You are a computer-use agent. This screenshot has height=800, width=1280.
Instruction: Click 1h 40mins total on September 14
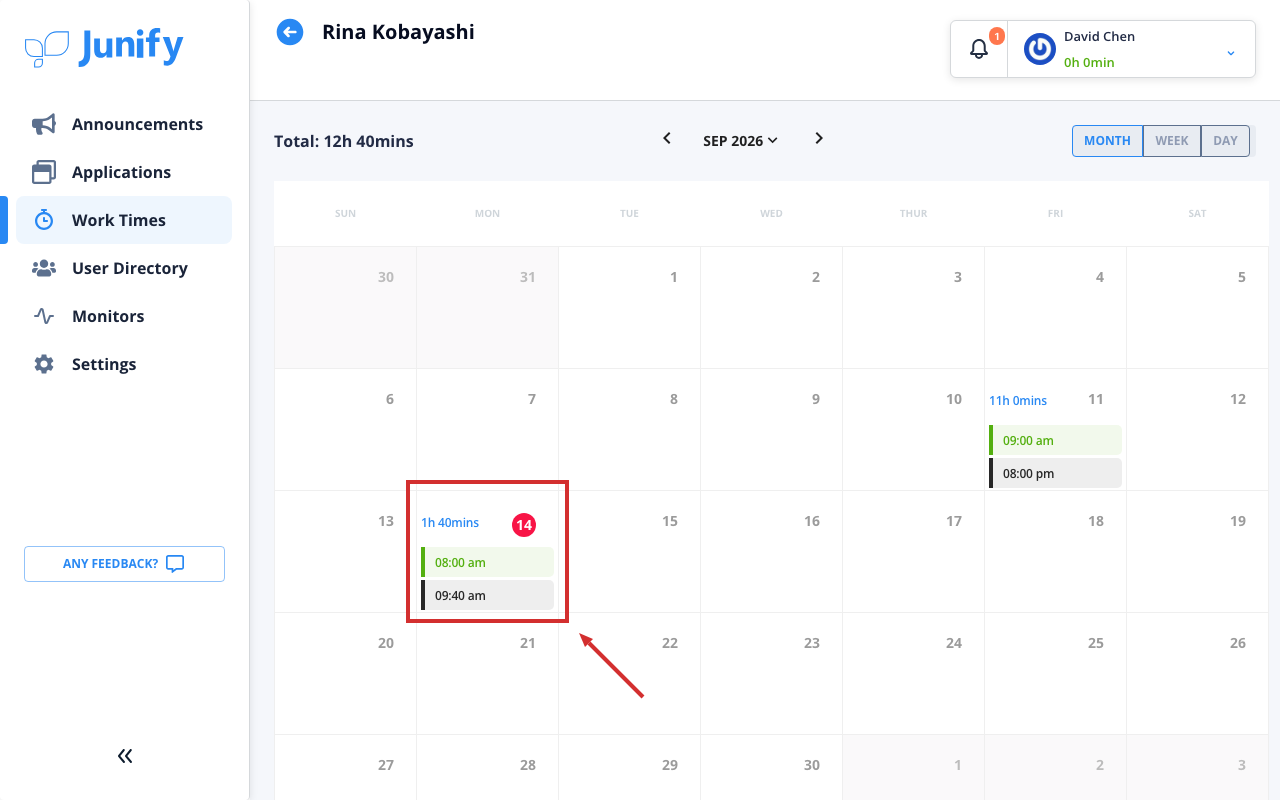coord(450,523)
